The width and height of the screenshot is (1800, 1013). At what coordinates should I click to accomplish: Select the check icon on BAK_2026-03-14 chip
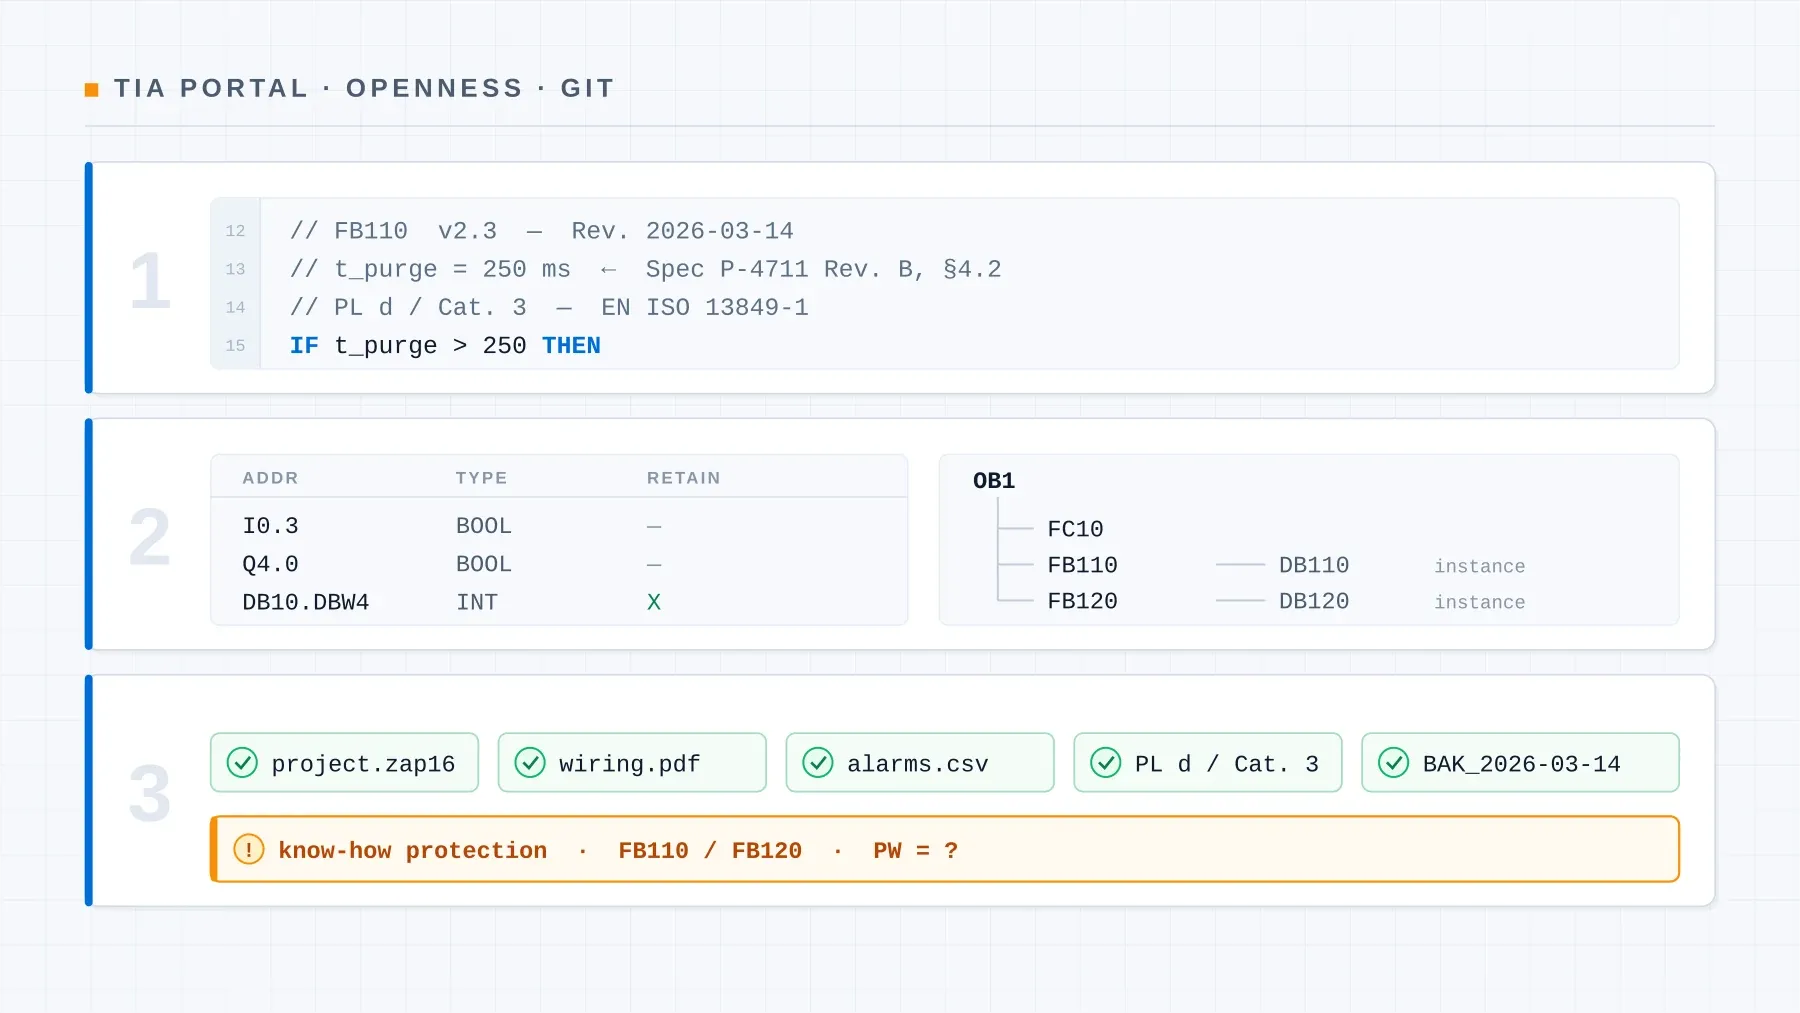pos(1394,763)
